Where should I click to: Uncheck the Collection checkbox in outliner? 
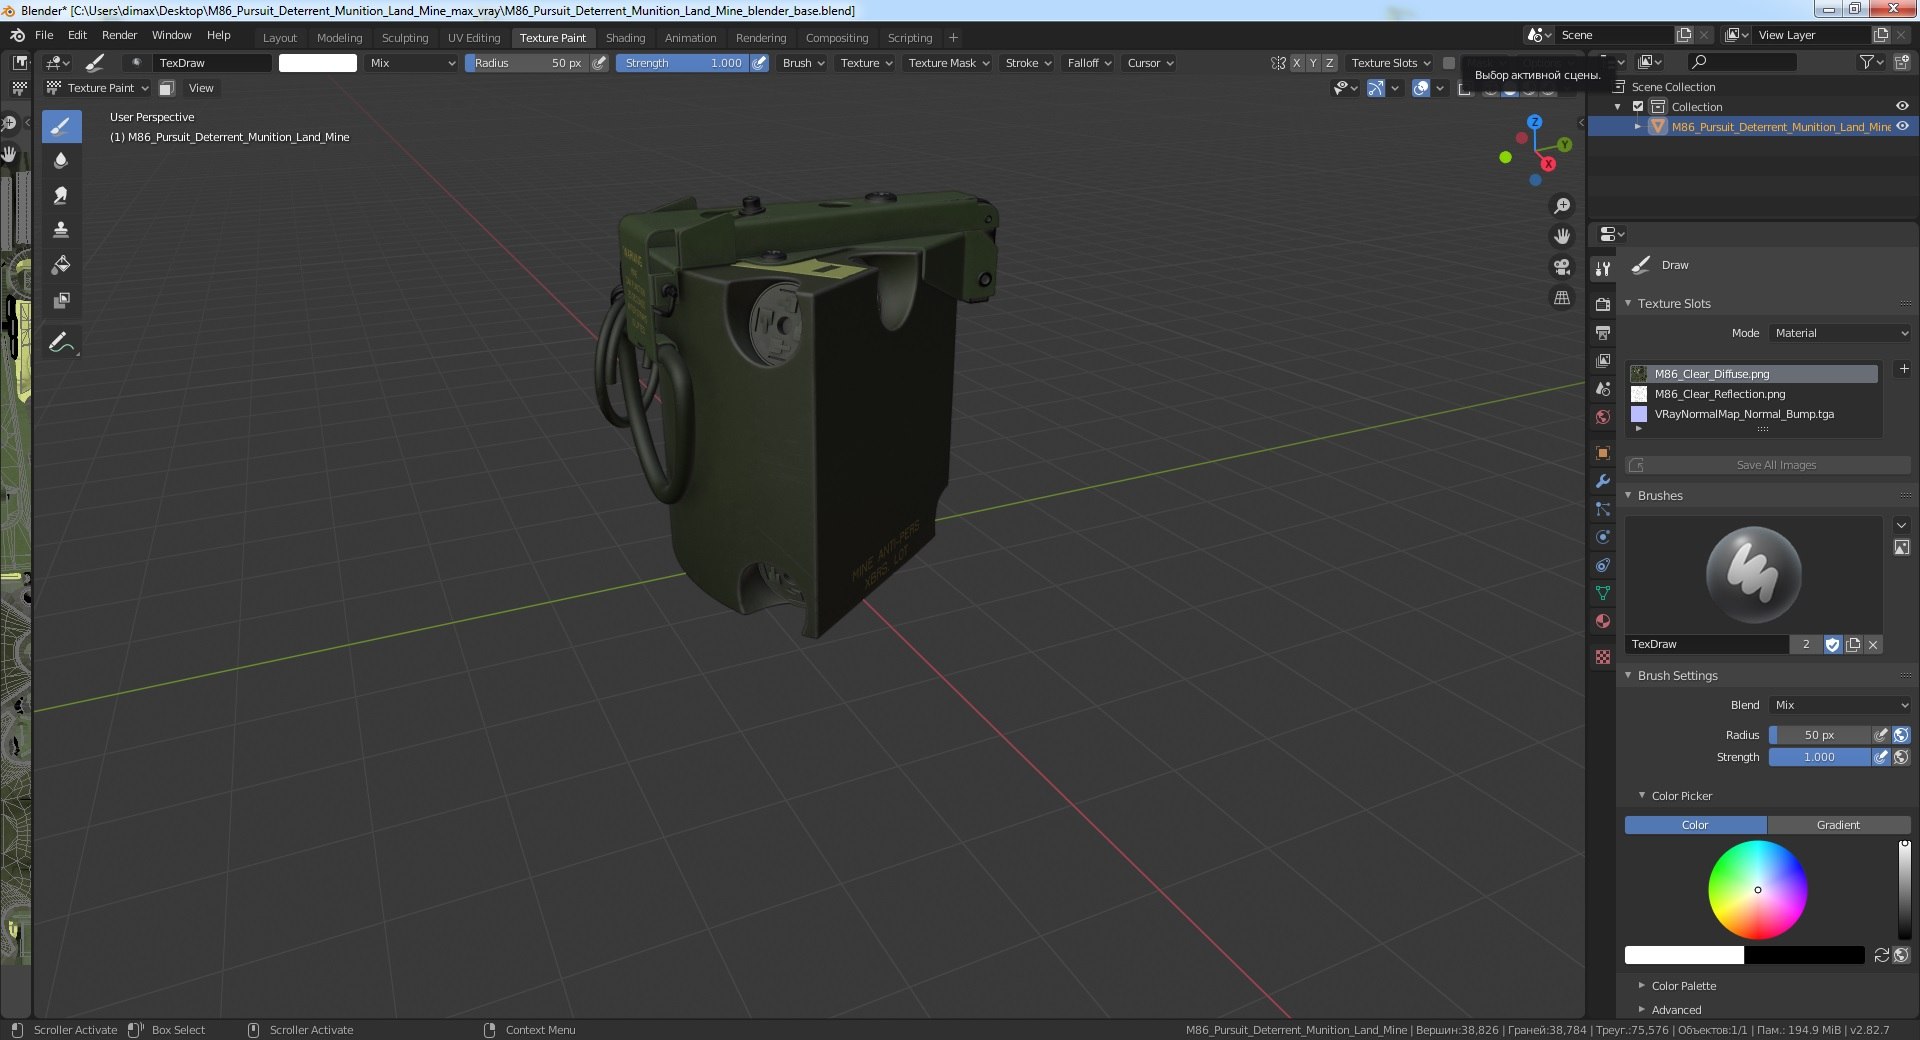[1638, 106]
